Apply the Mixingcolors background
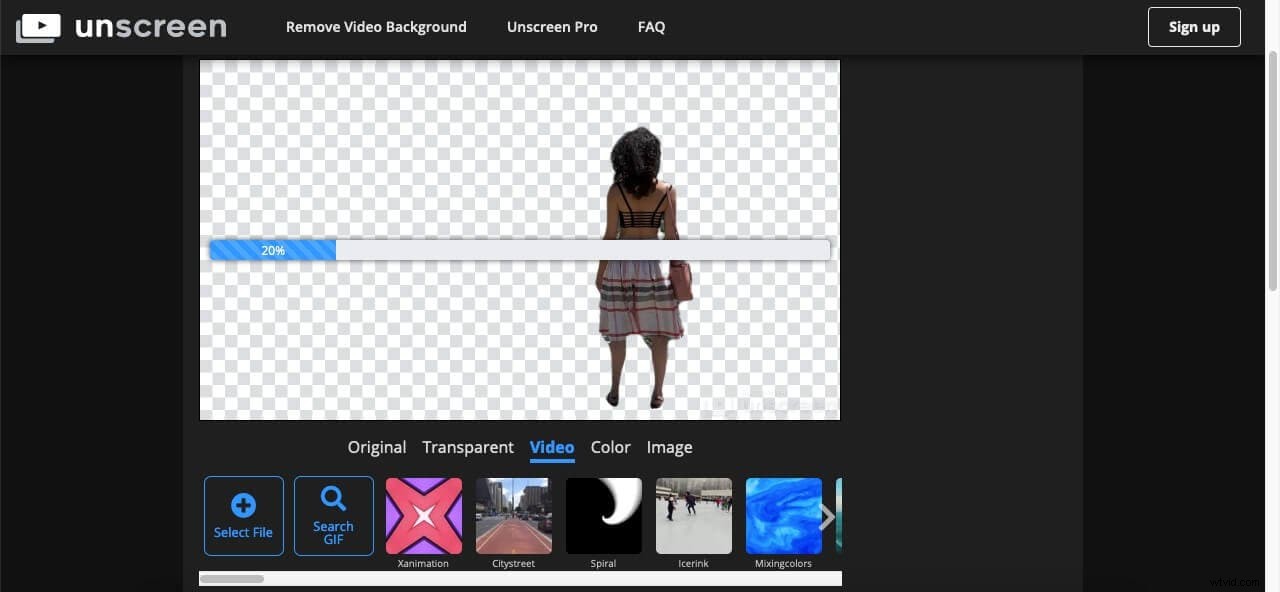 [x=783, y=516]
